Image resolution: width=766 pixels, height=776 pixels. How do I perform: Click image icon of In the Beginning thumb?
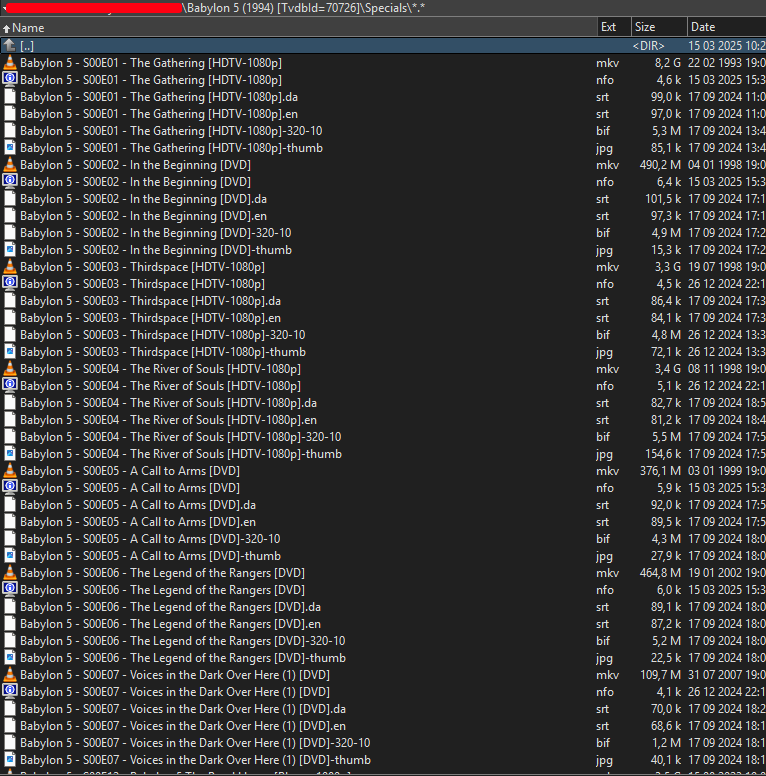9,250
